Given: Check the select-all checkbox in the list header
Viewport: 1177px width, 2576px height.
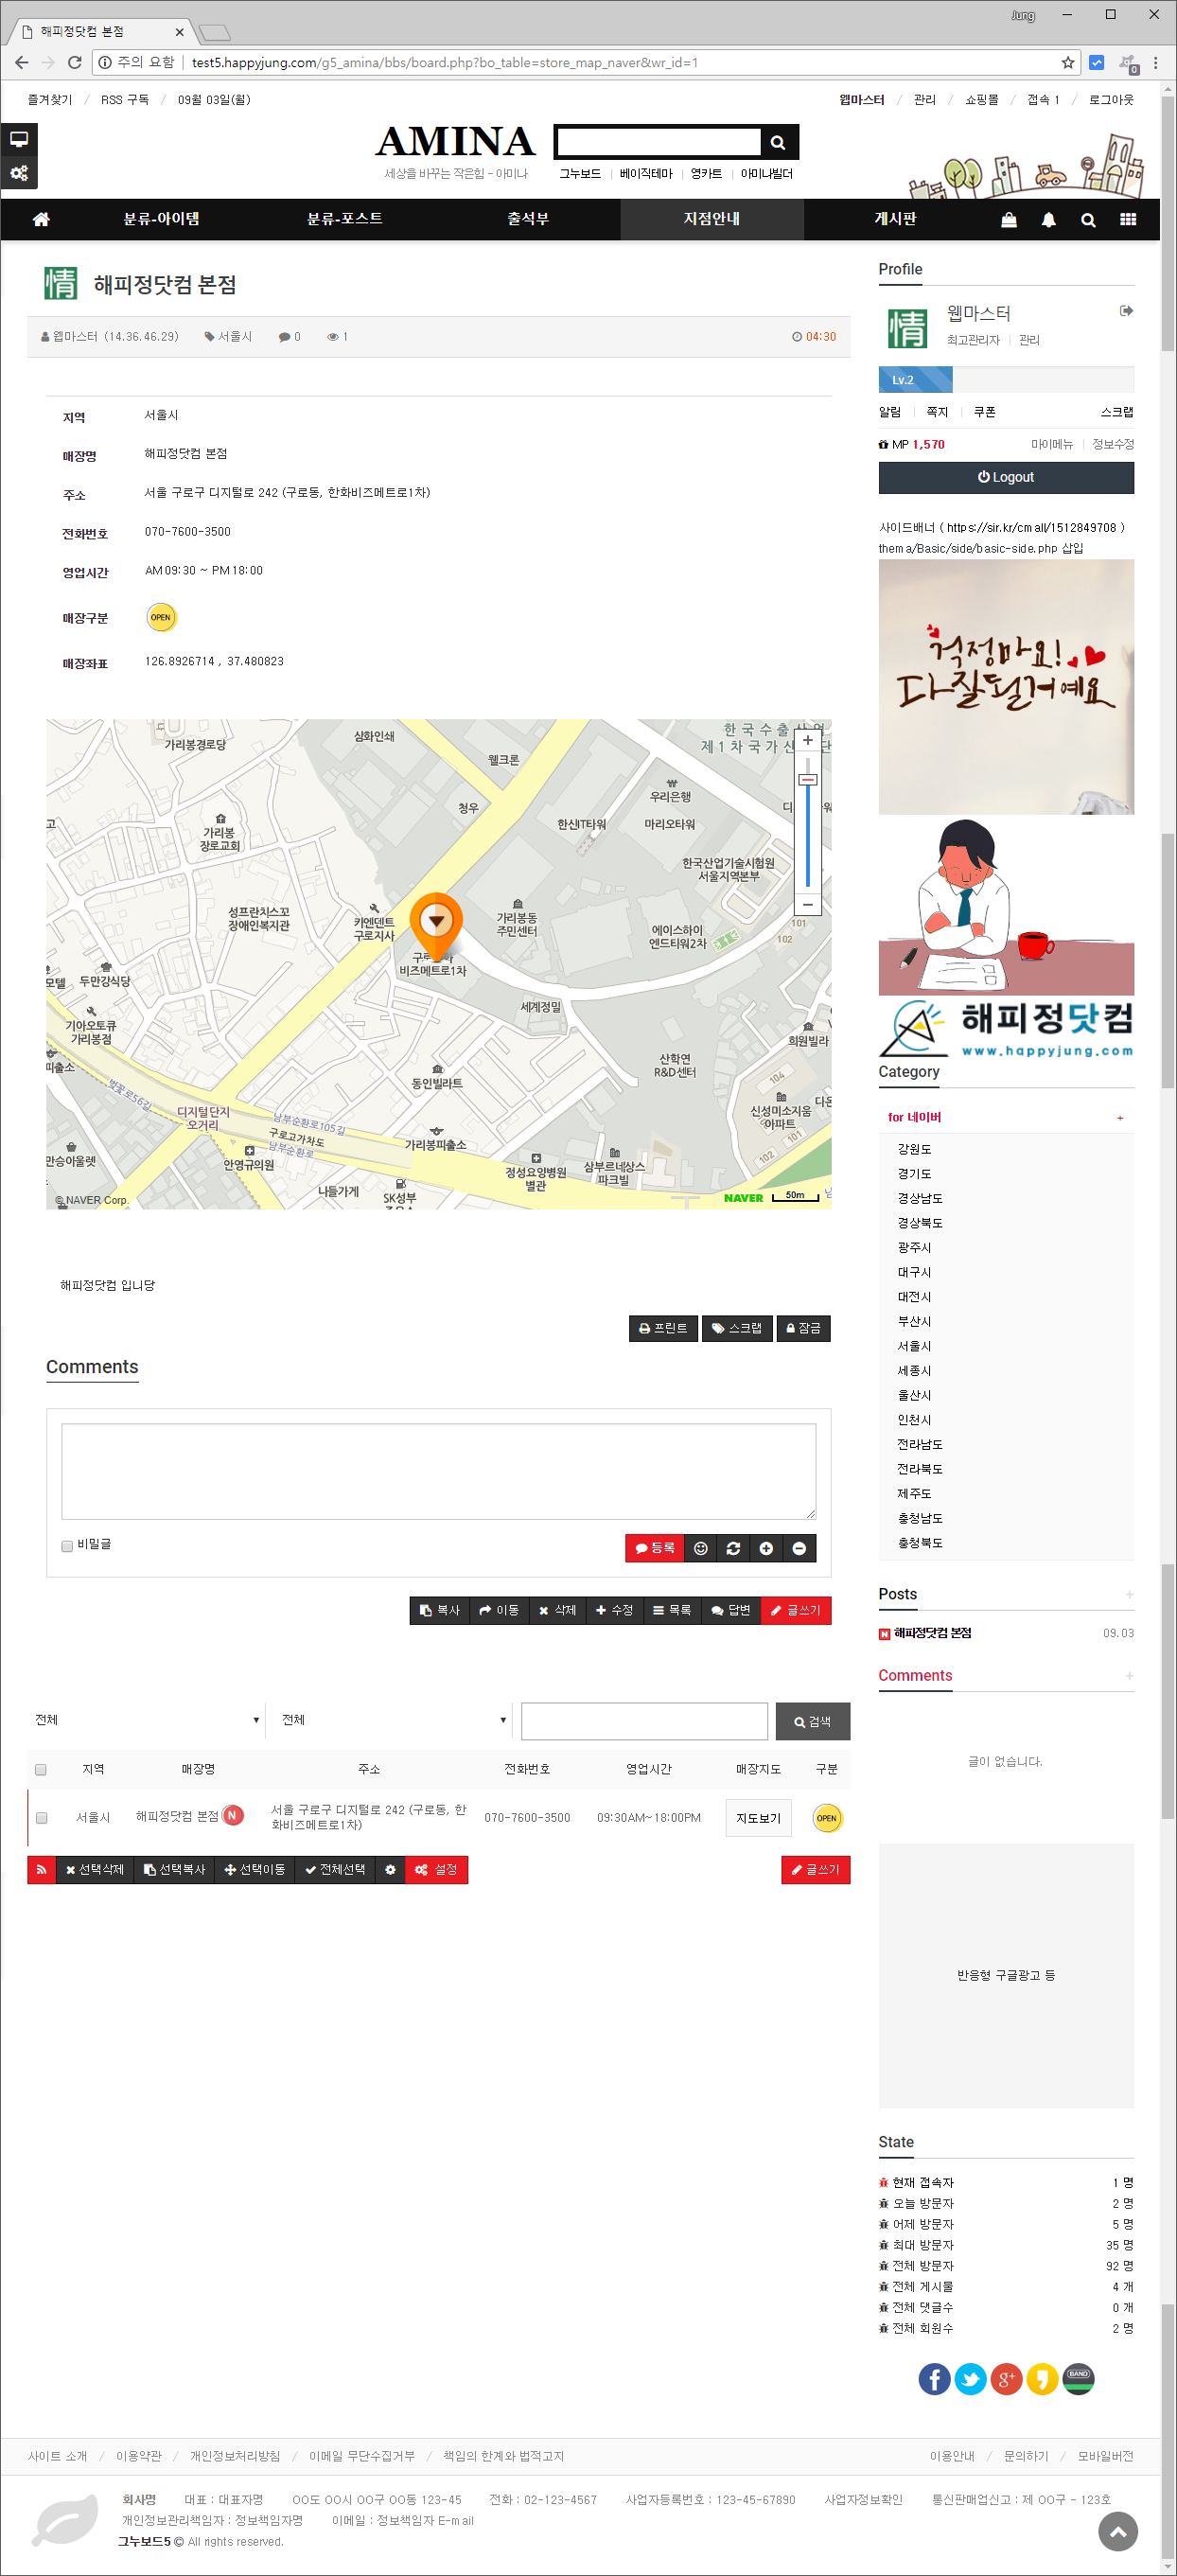Looking at the screenshot, I should tap(41, 1769).
